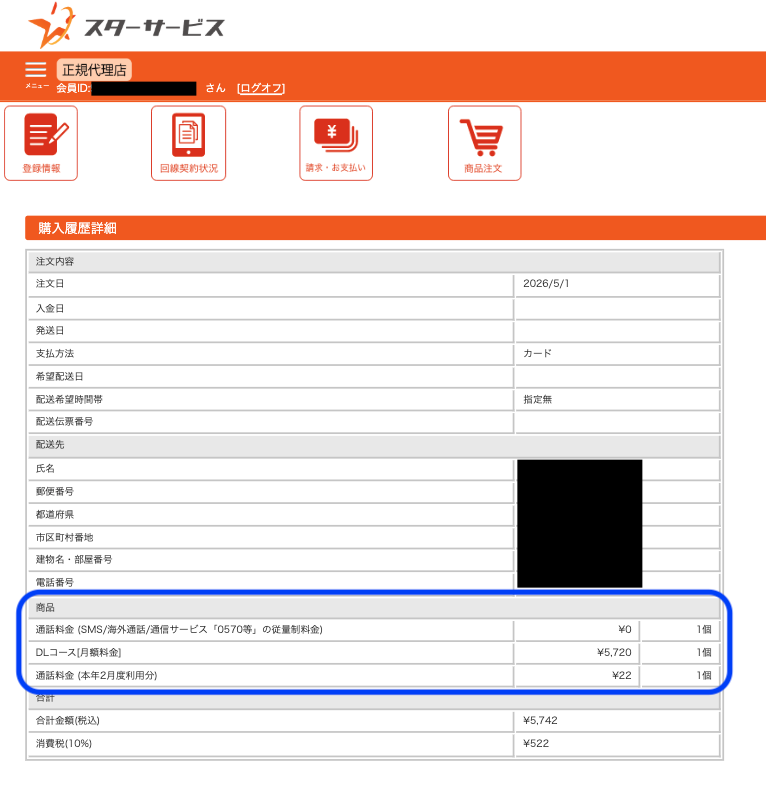
Task: Click the 入金日 row label
Action: tap(50, 309)
